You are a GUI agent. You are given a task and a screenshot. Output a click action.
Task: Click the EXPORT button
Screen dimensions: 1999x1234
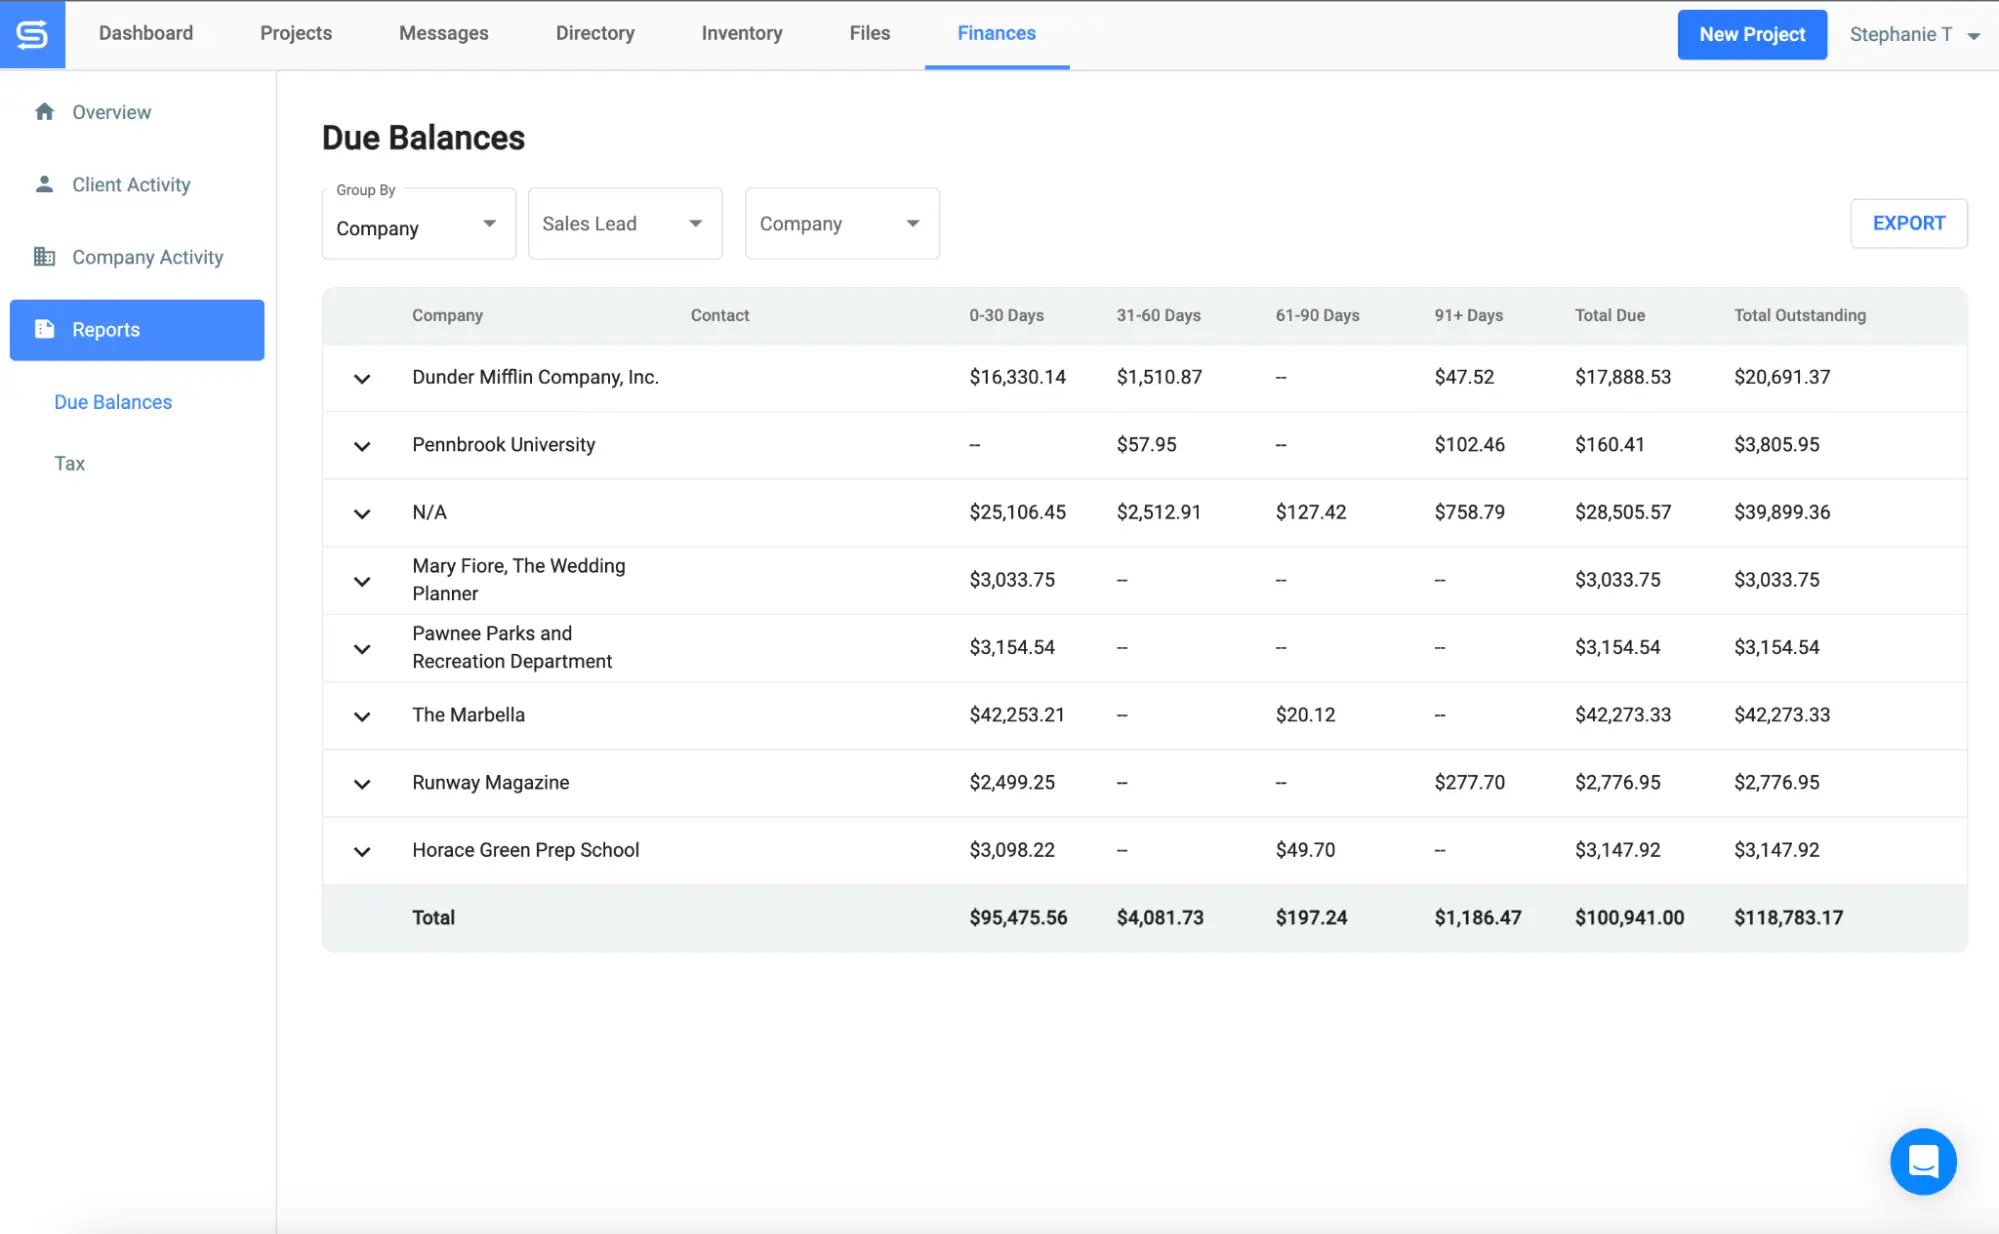coord(1908,223)
